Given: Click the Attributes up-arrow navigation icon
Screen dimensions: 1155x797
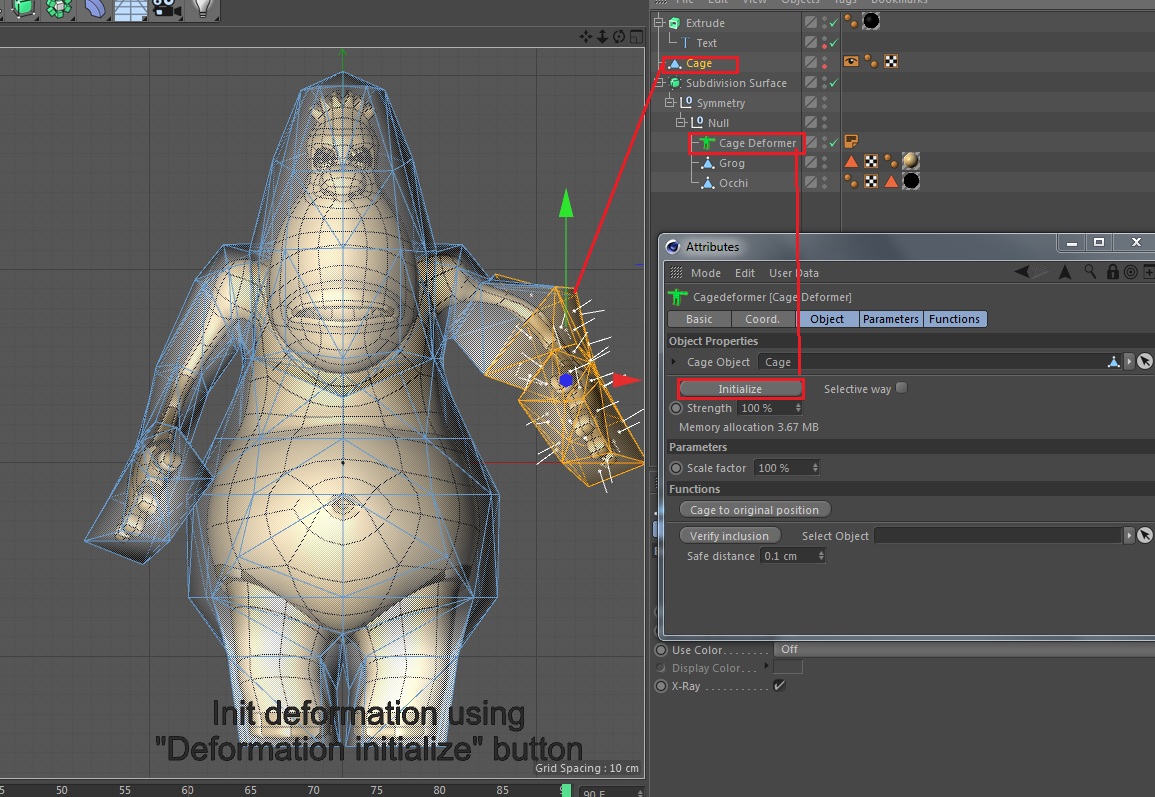Looking at the screenshot, I should pyautogui.click(x=1065, y=272).
